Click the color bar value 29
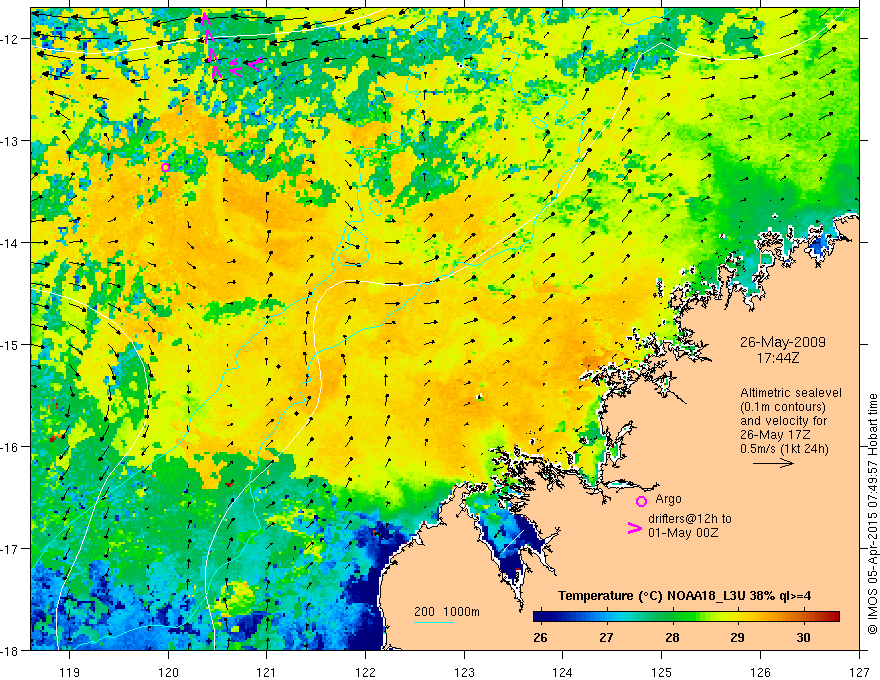This screenshot has height=680, width=880. (737, 638)
